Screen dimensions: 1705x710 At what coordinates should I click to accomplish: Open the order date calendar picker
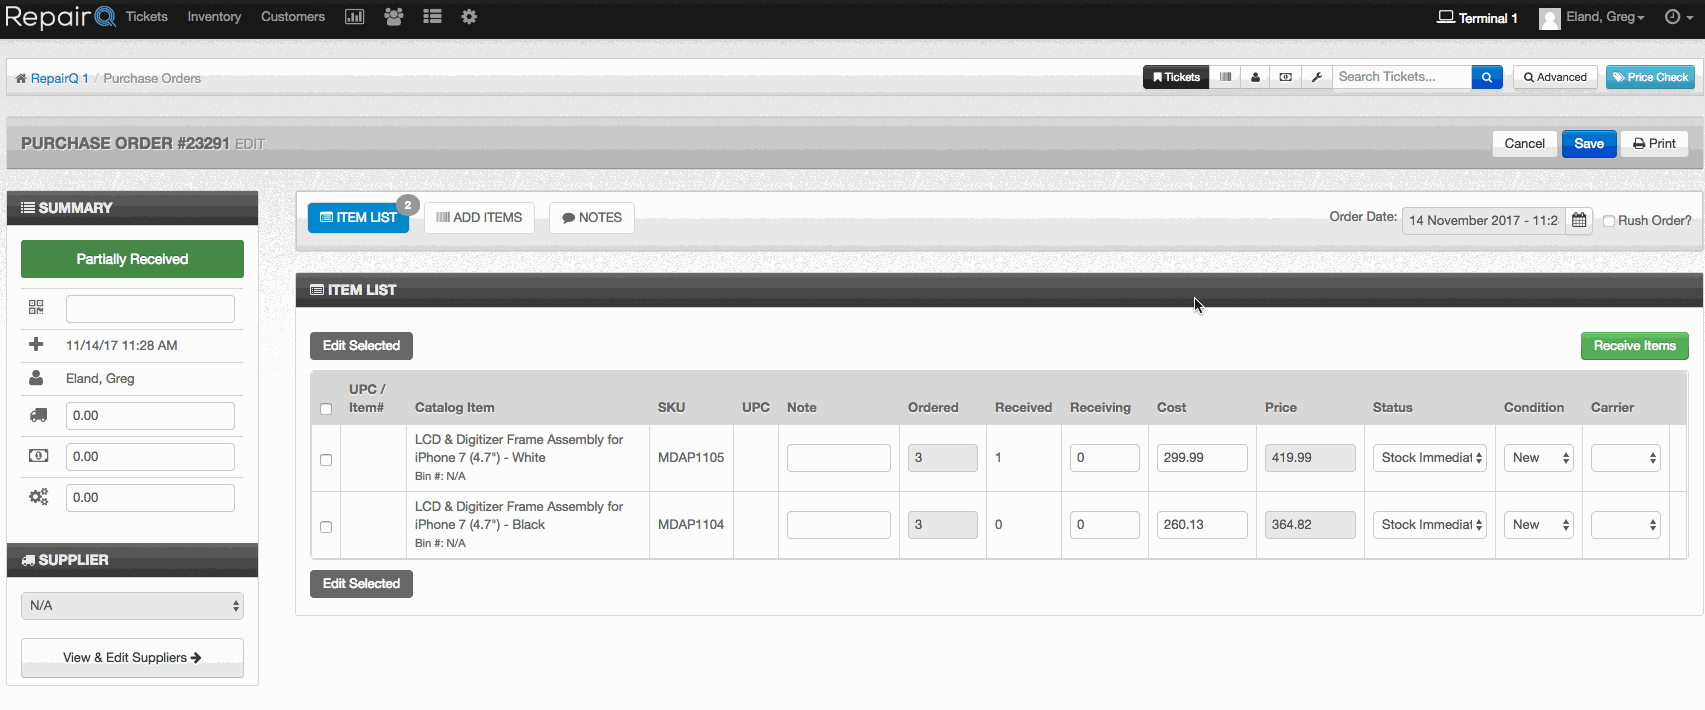point(1579,220)
